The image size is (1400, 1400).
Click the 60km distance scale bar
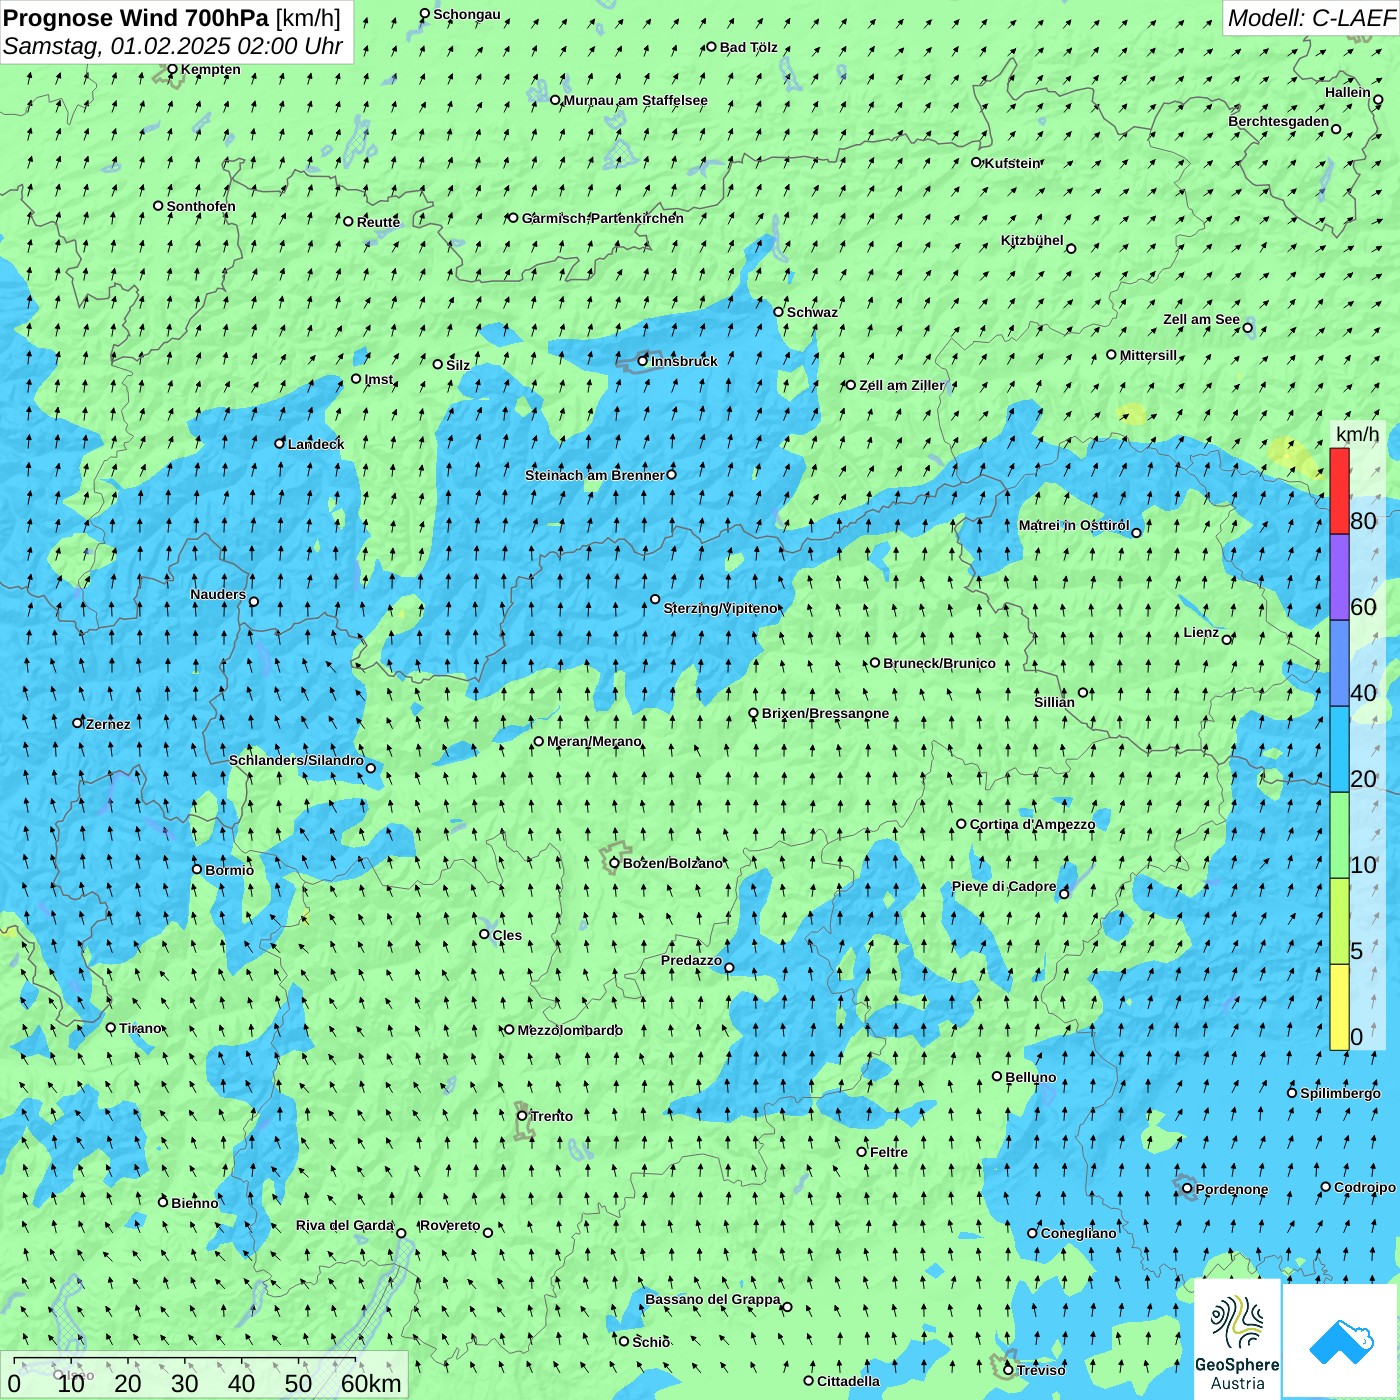(185, 1360)
